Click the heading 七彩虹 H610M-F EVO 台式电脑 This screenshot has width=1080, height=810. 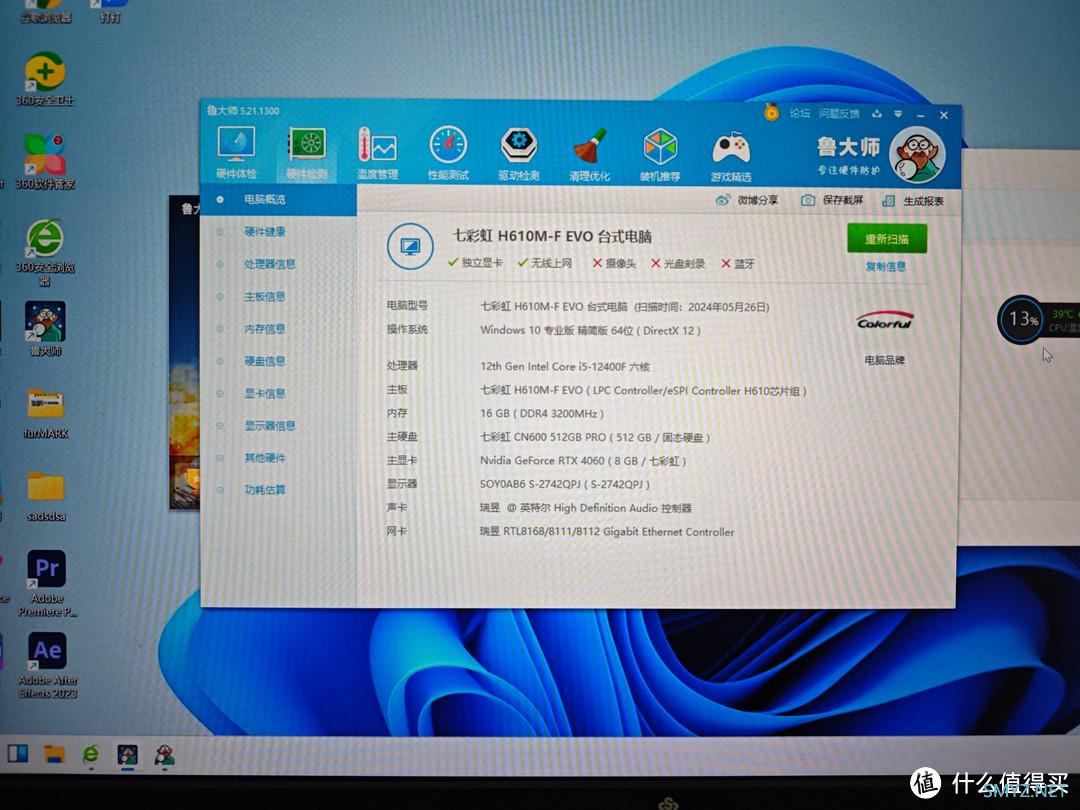coord(552,236)
